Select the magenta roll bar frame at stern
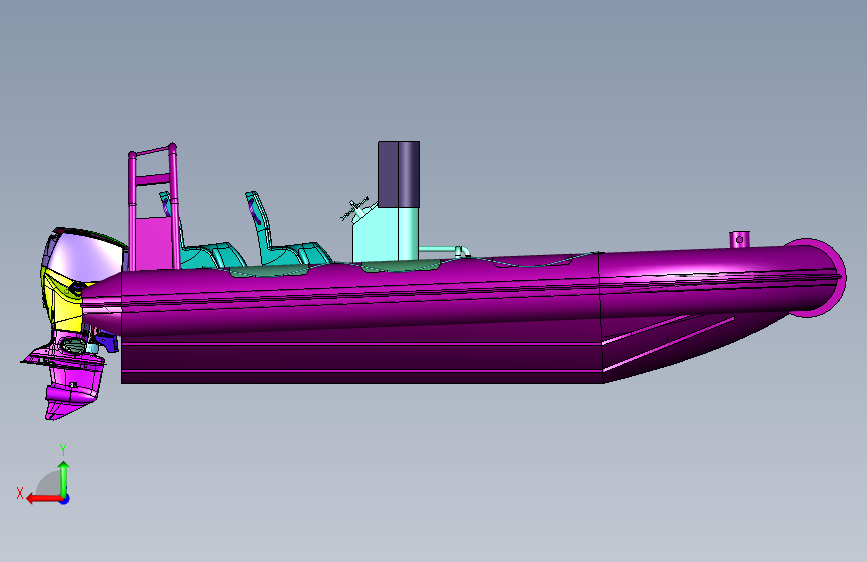The height and width of the screenshot is (562, 867). [x=153, y=207]
